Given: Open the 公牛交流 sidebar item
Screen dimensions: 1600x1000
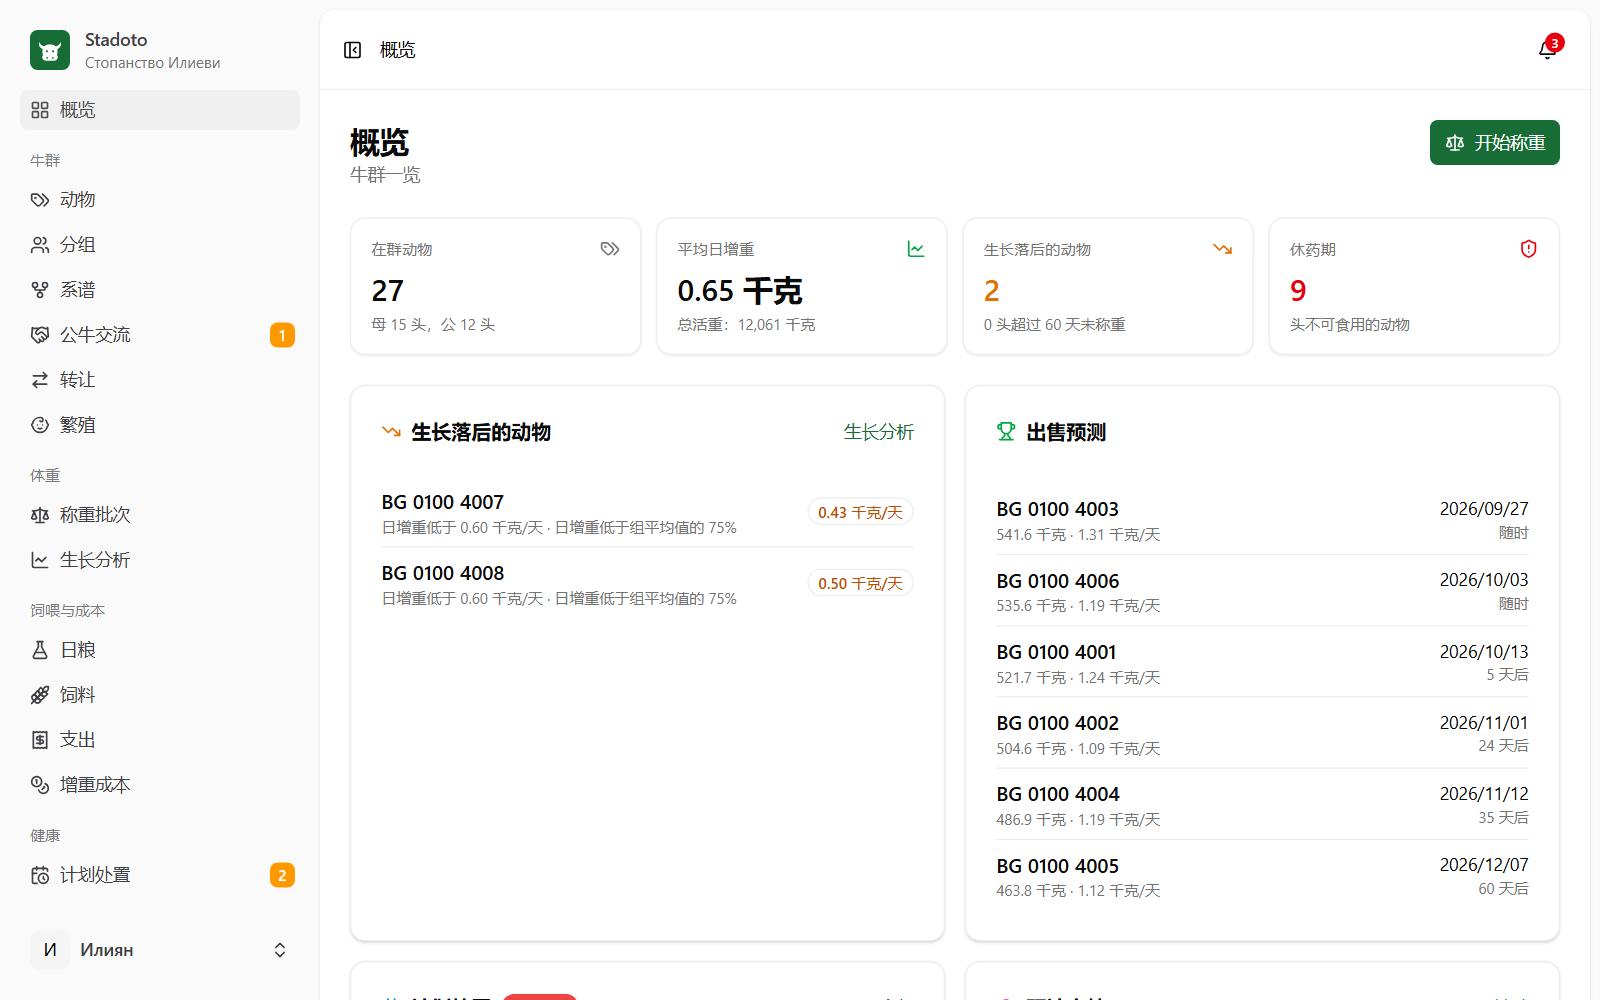Looking at the screenshot, I should (160, 335).
